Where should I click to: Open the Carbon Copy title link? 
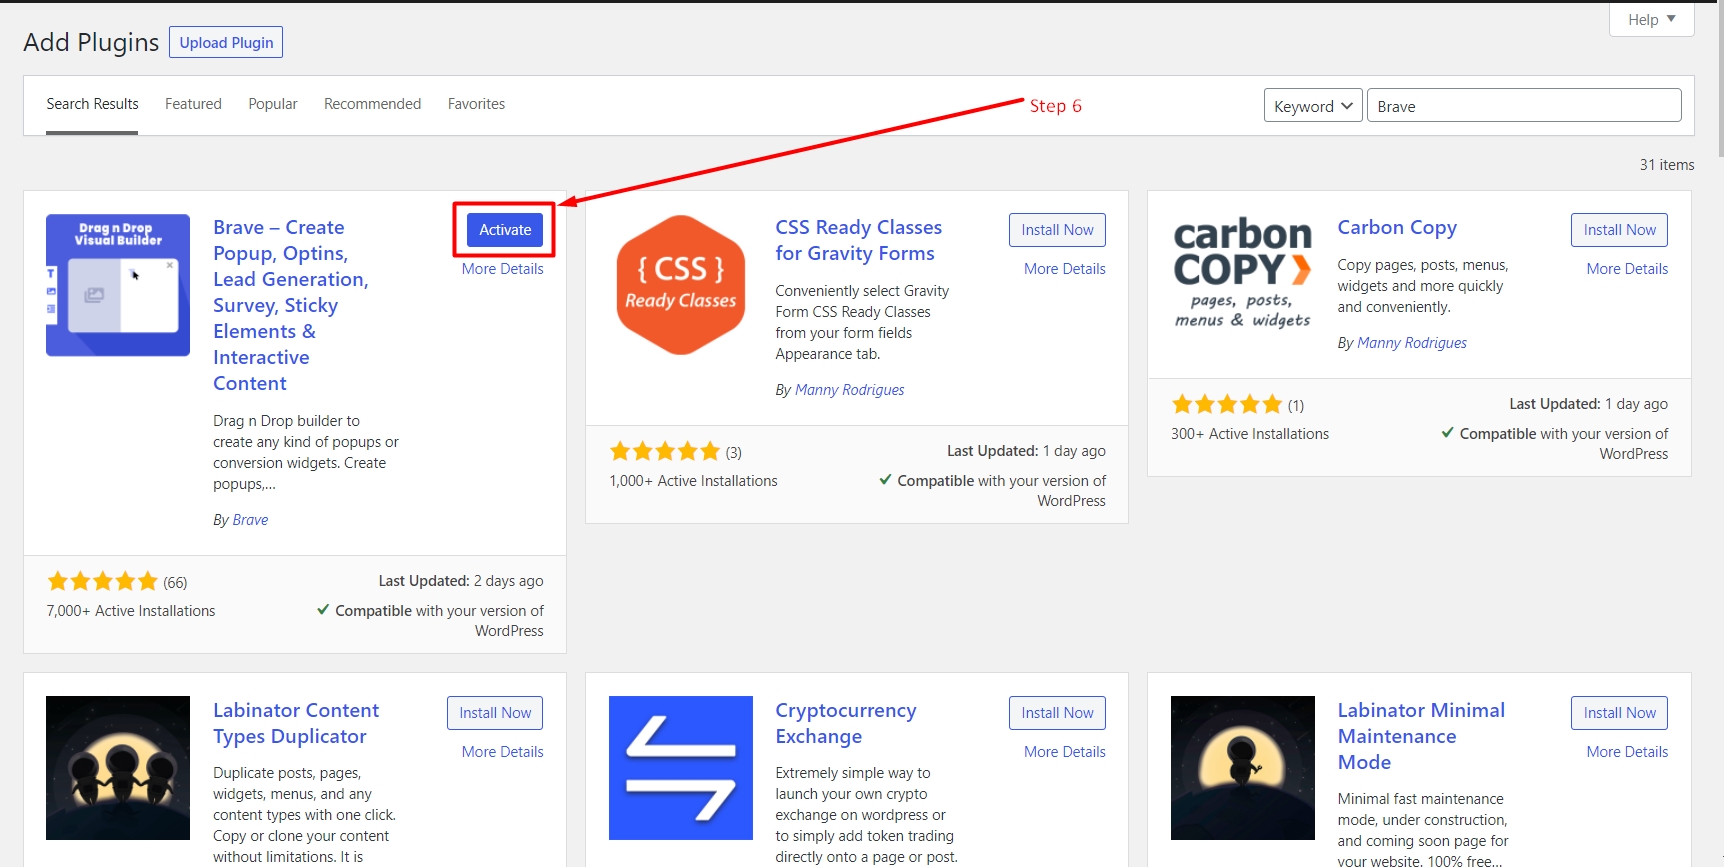[x=1397, y=227]
